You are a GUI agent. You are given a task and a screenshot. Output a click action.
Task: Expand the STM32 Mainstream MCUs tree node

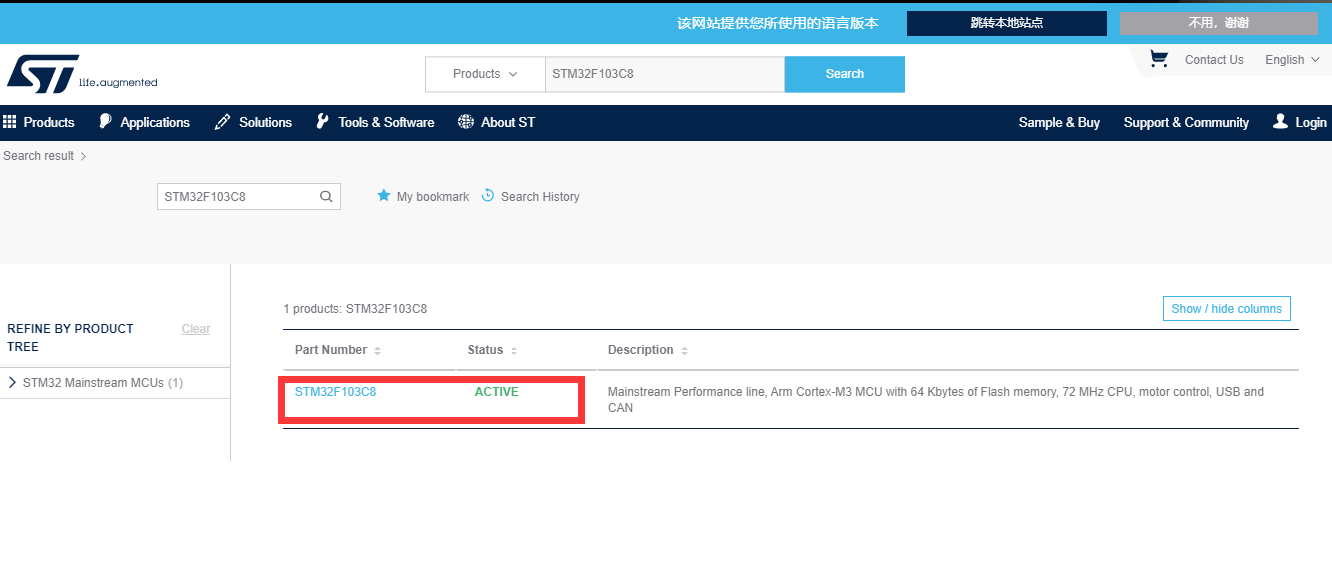point(12,382)
